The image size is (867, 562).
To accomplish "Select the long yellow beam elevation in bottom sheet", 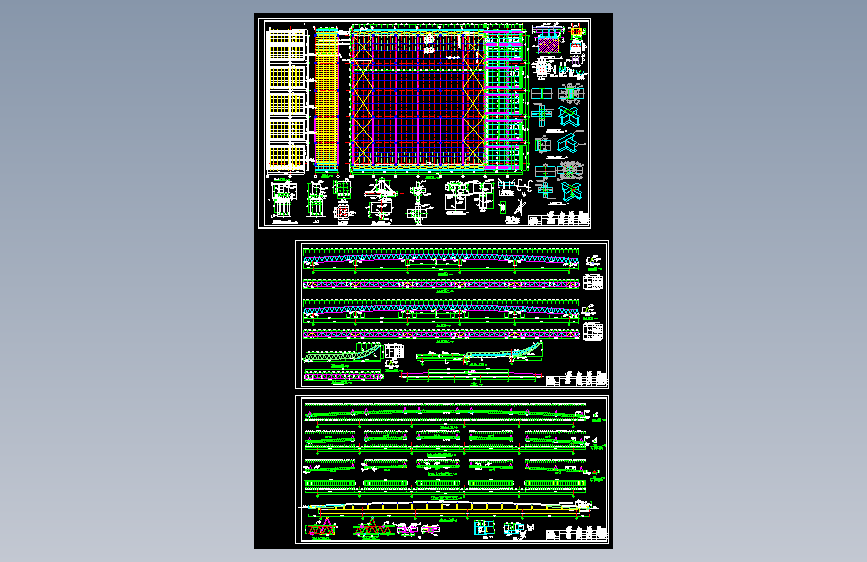I will tap(449, 507).
